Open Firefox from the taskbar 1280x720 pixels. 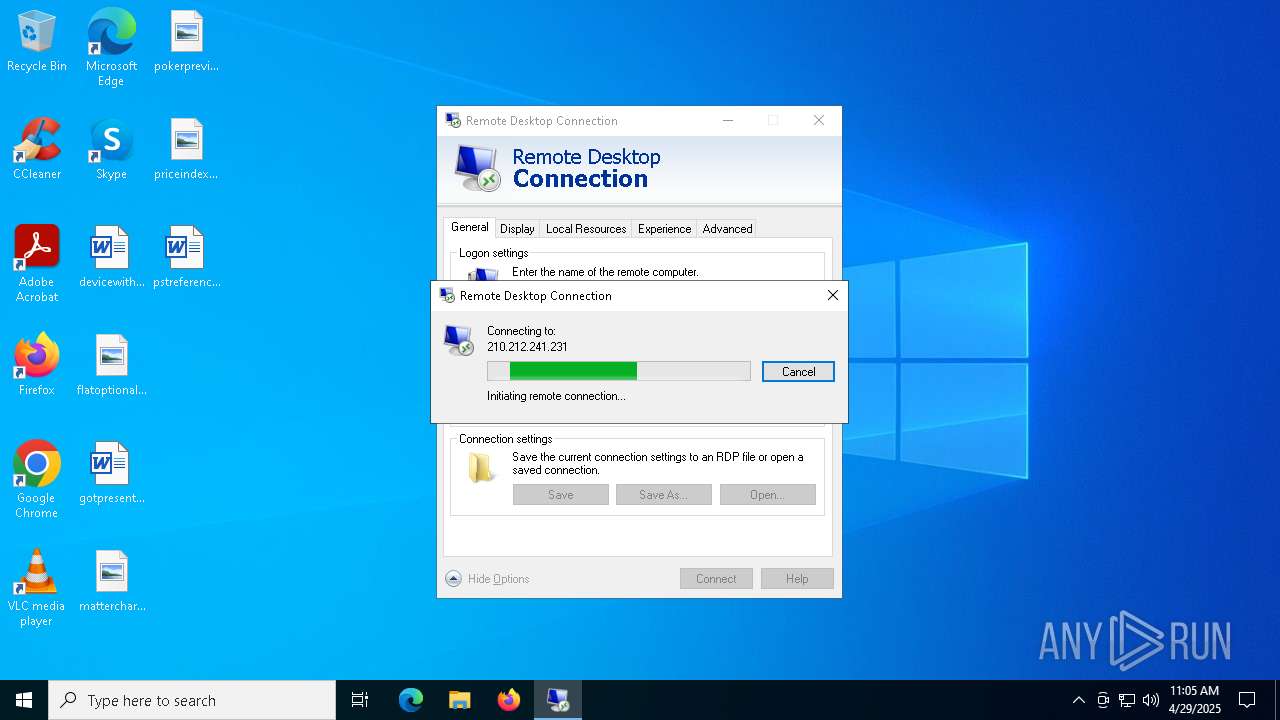pos(508,700)
